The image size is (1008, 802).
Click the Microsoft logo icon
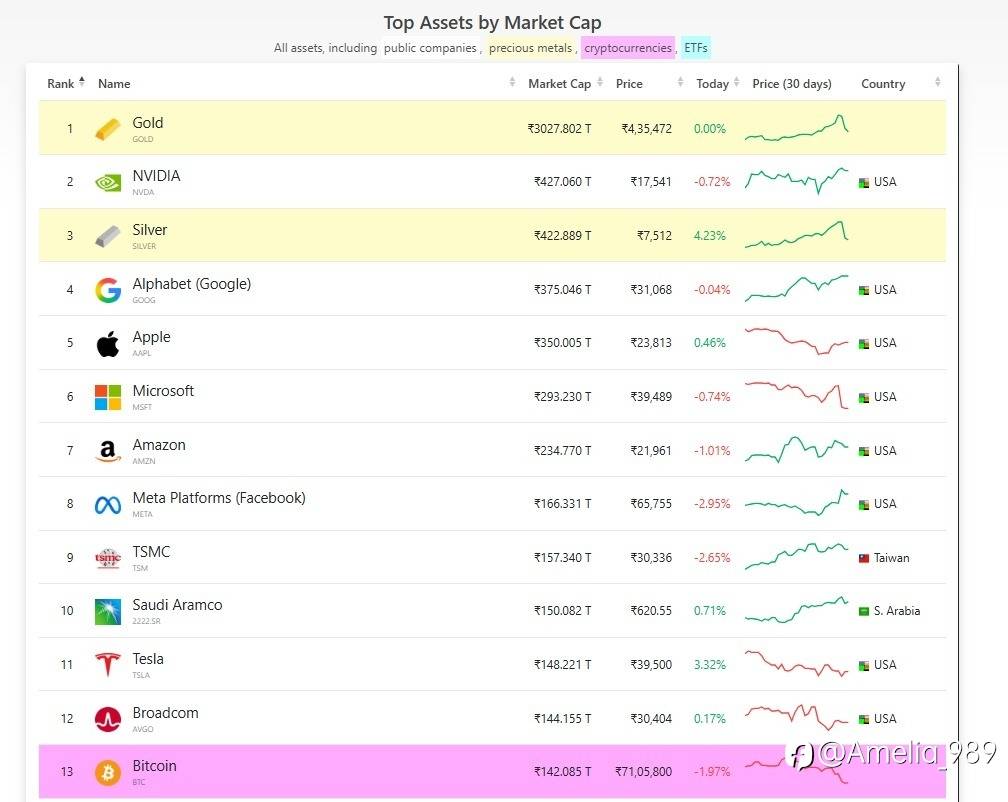(x=107, y=397)
